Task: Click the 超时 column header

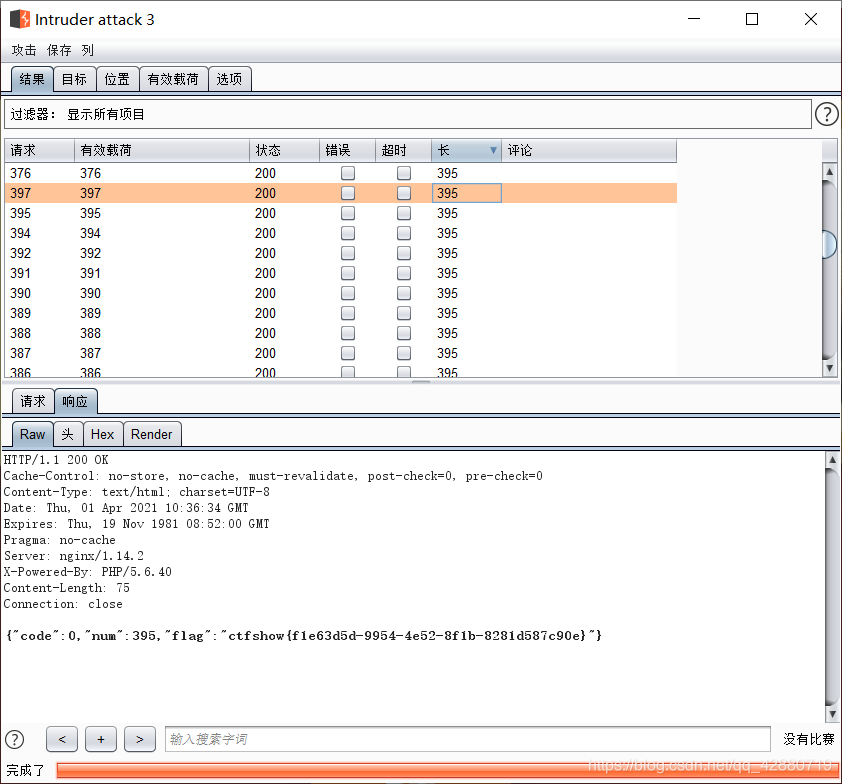Action: (403, 150)
